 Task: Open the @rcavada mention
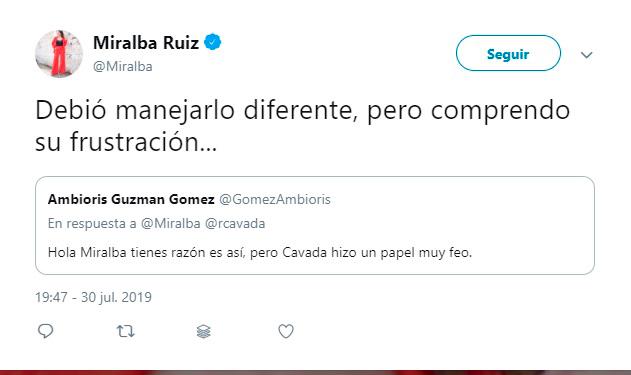tap(235, 223)
